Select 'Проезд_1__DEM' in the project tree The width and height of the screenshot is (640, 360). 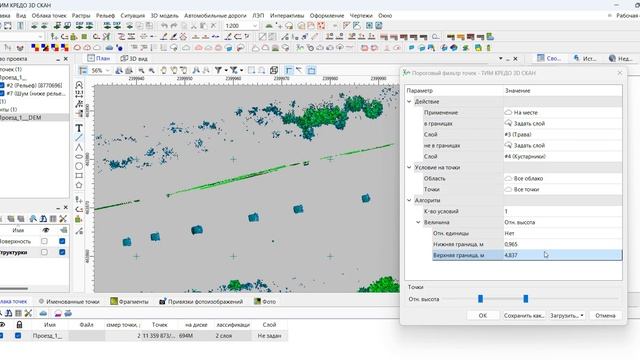[20, 118]
